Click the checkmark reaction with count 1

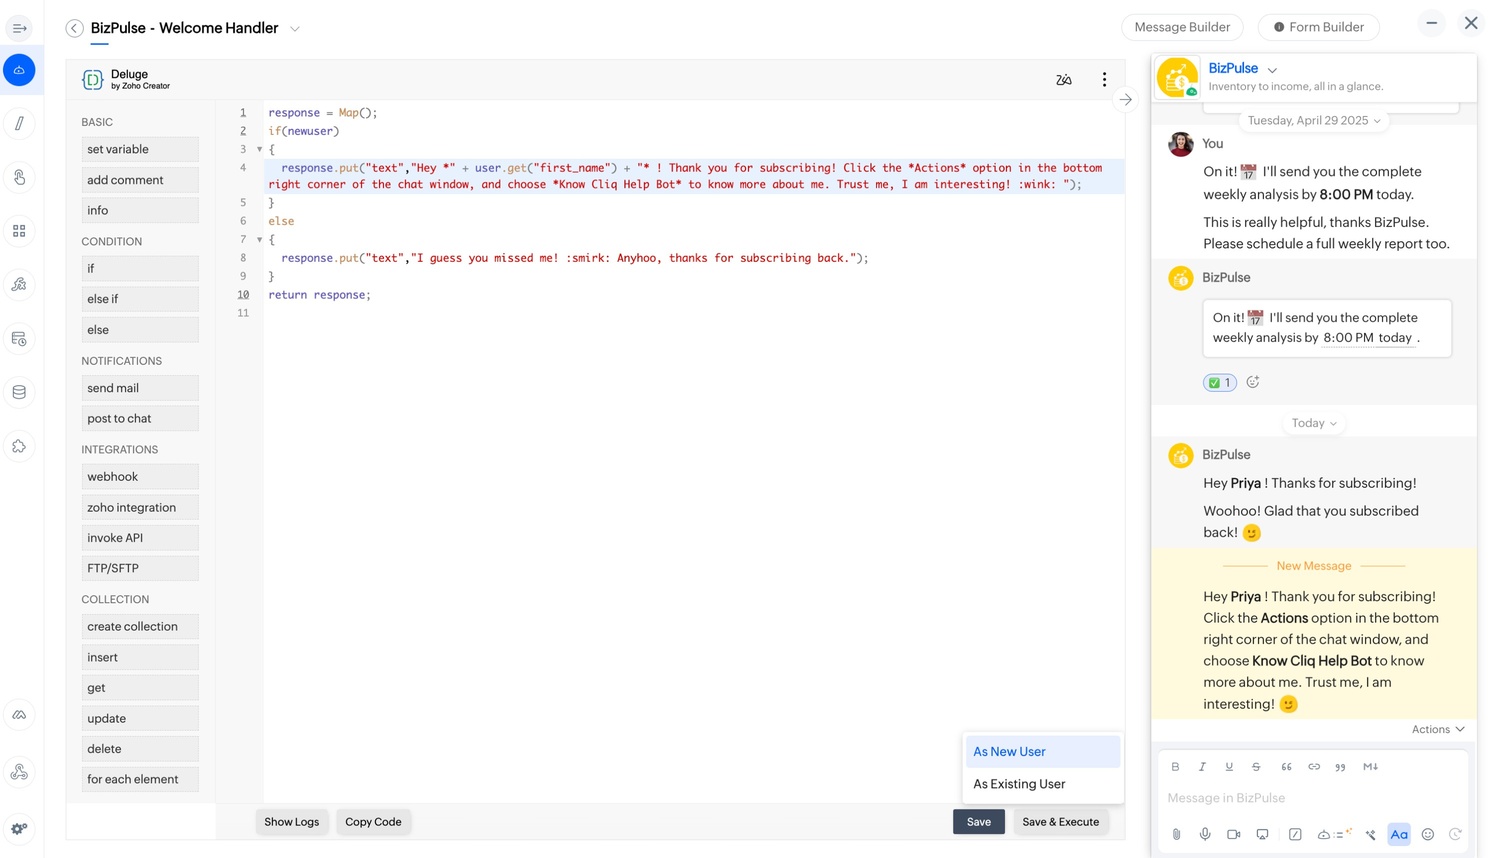pos(1219,382)
